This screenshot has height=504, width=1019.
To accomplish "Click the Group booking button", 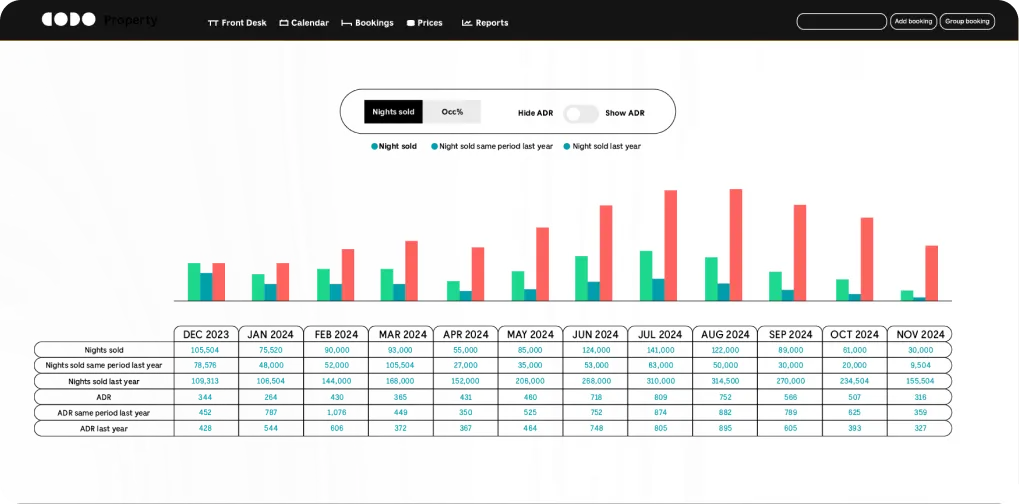I will (x=967, y=21).
